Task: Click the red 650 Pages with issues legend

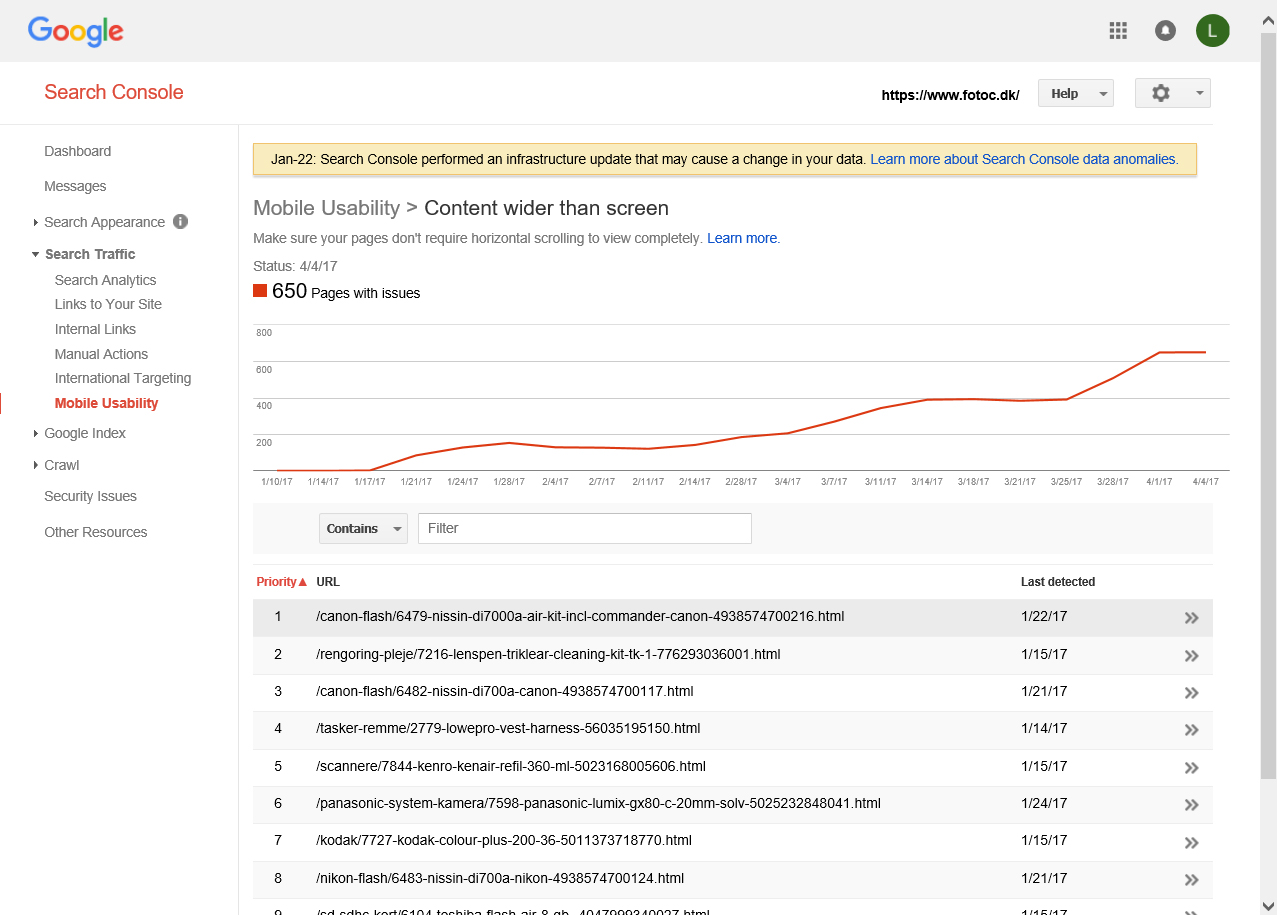Action: point(337,292)
